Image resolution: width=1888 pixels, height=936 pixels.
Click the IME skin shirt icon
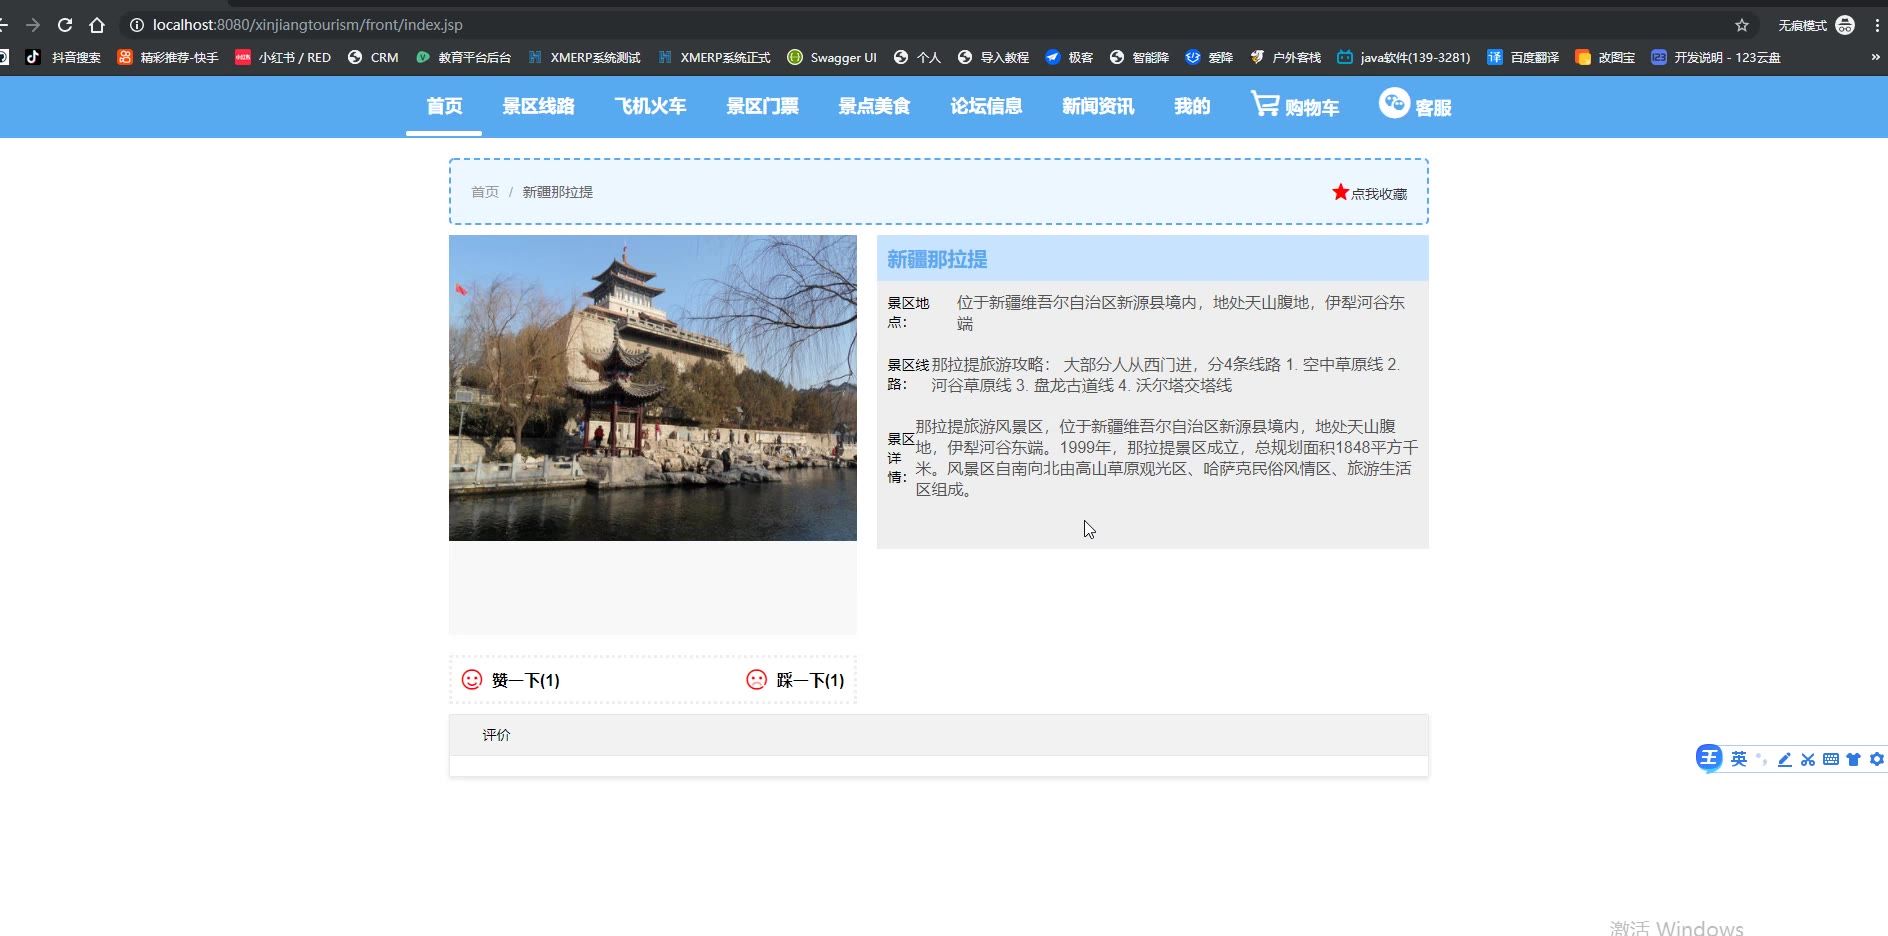click(x=1853, y=759)
